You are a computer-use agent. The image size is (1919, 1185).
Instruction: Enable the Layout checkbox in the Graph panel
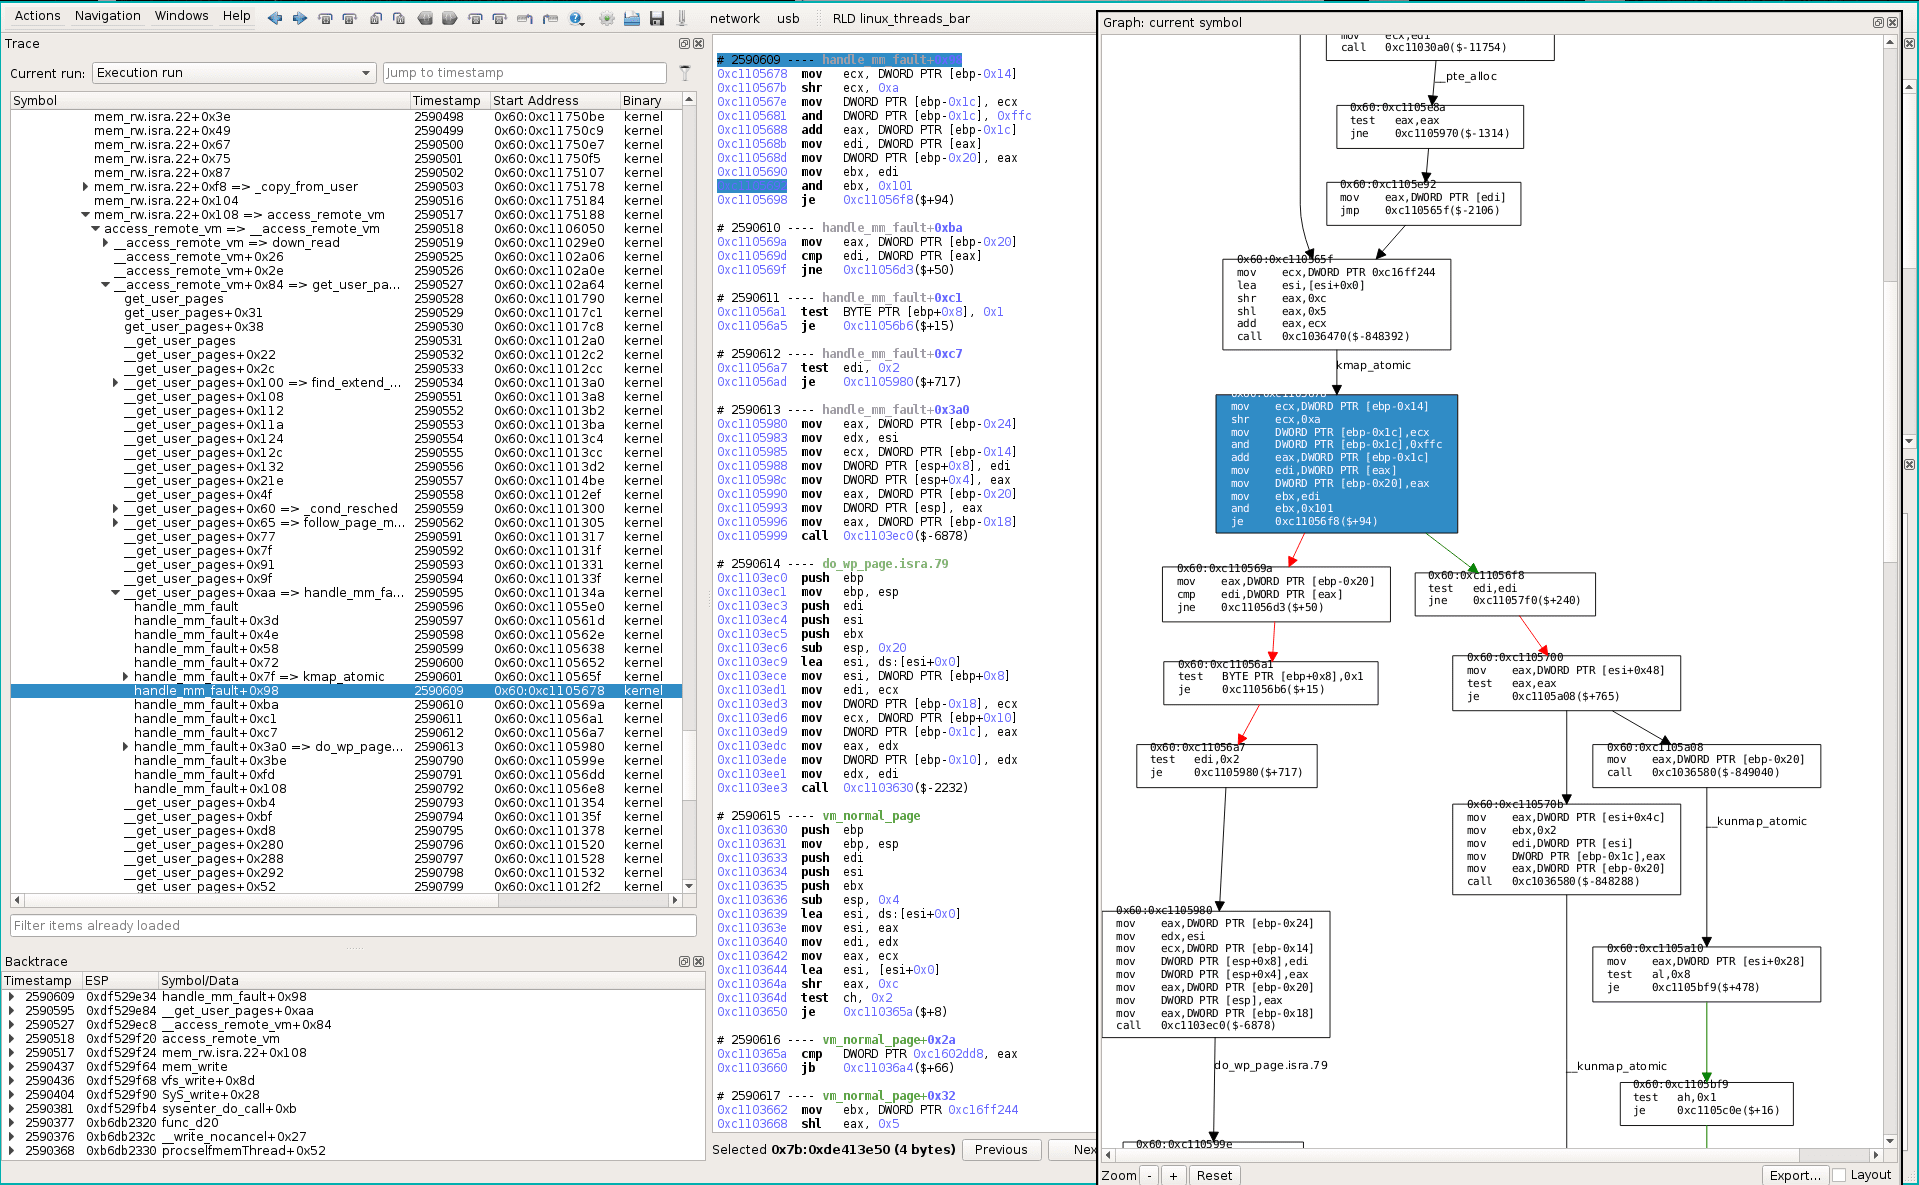(x=1840, y=1175)
